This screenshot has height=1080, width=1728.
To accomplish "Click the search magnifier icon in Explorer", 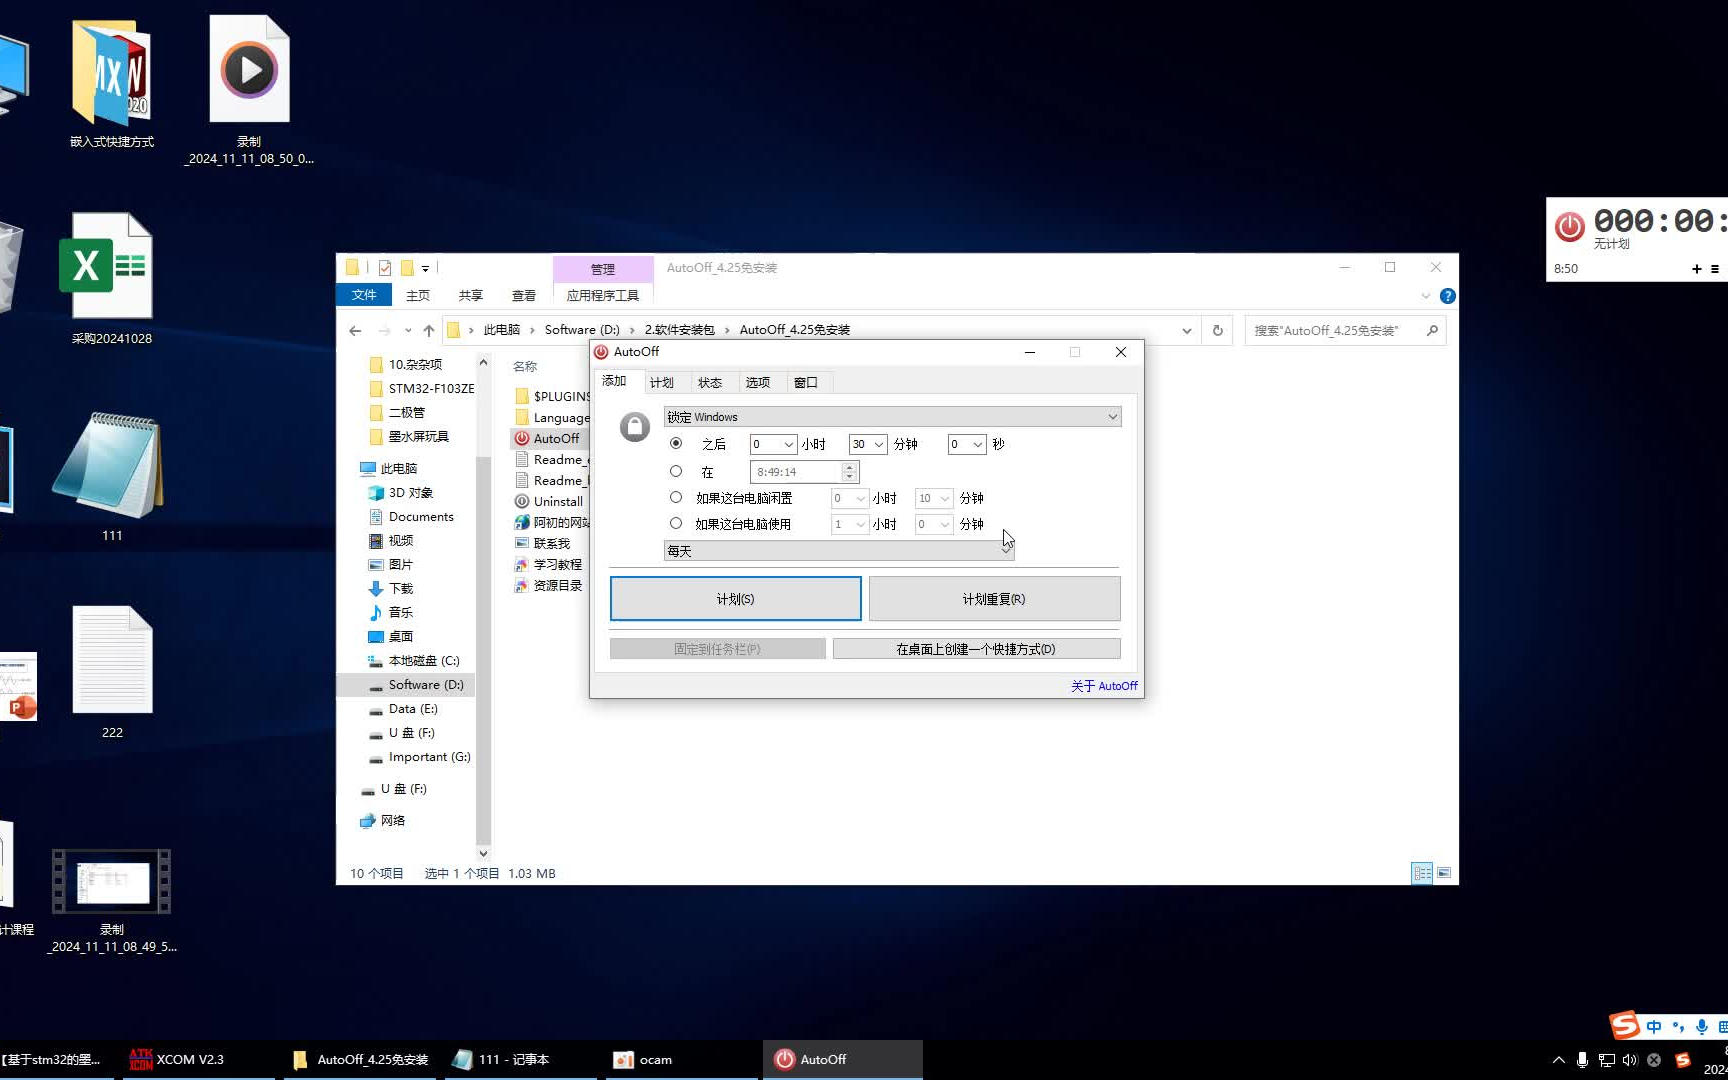I will pyautogui.click(x=1432, y=330).
